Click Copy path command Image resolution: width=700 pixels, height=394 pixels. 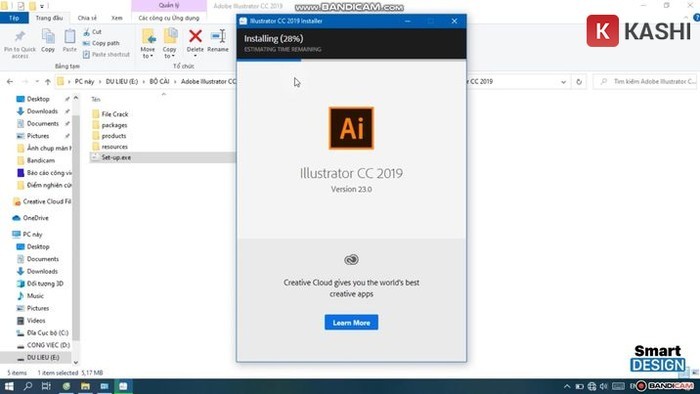pyautogui.click(x=101, y=43)
